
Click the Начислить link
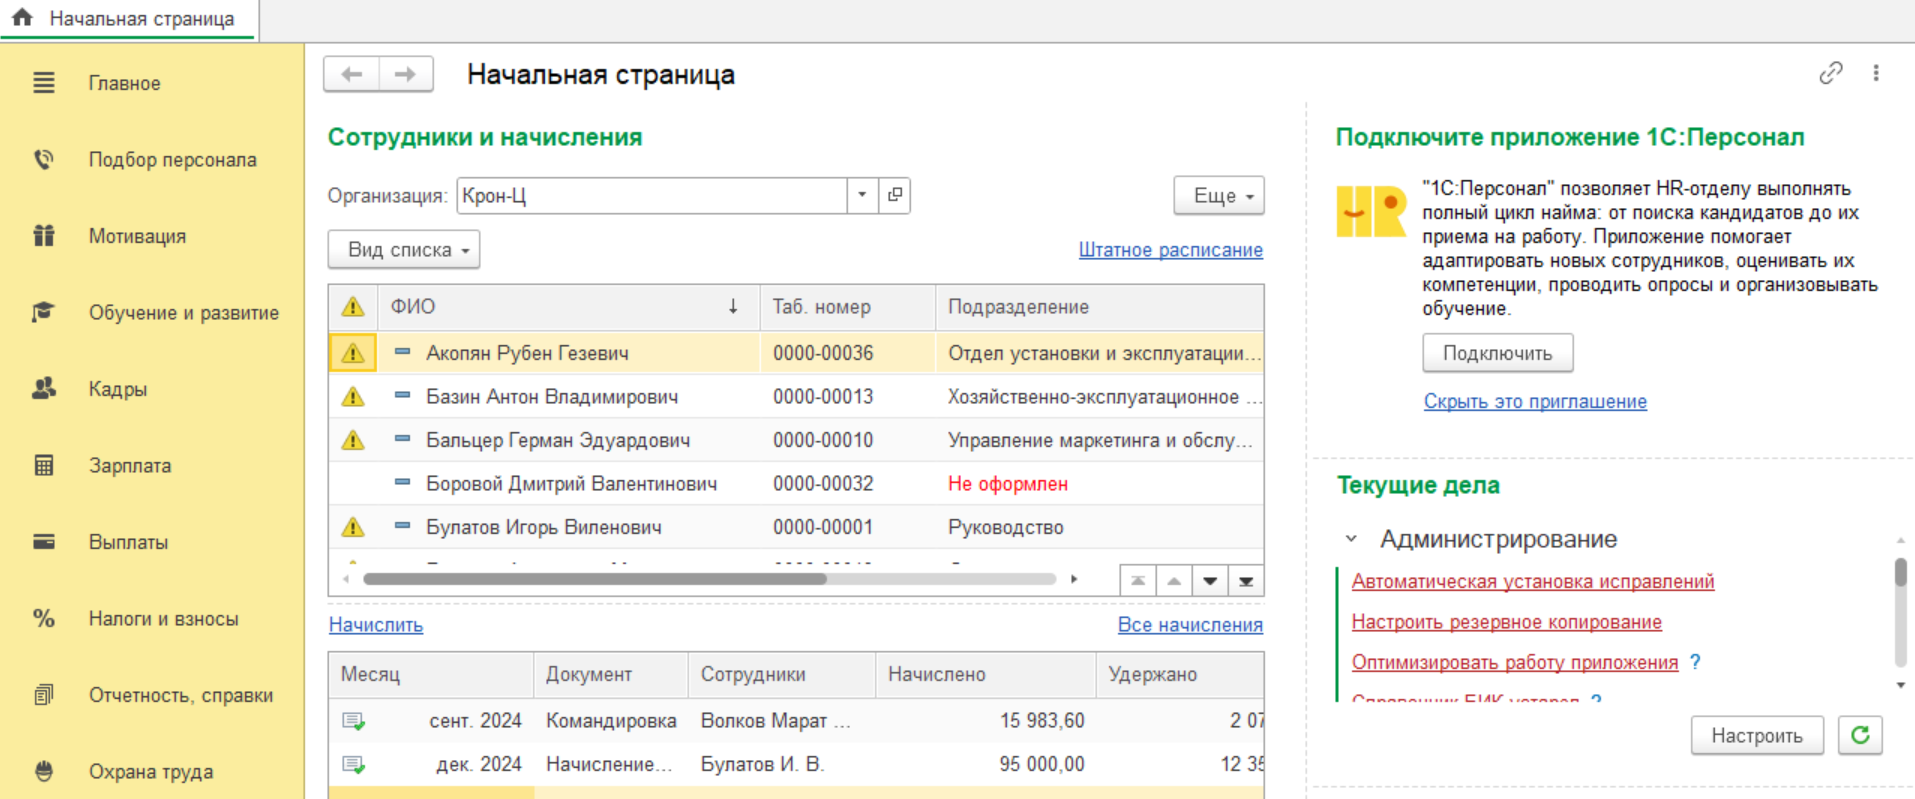pyautogui.click(x=376, y=625)
